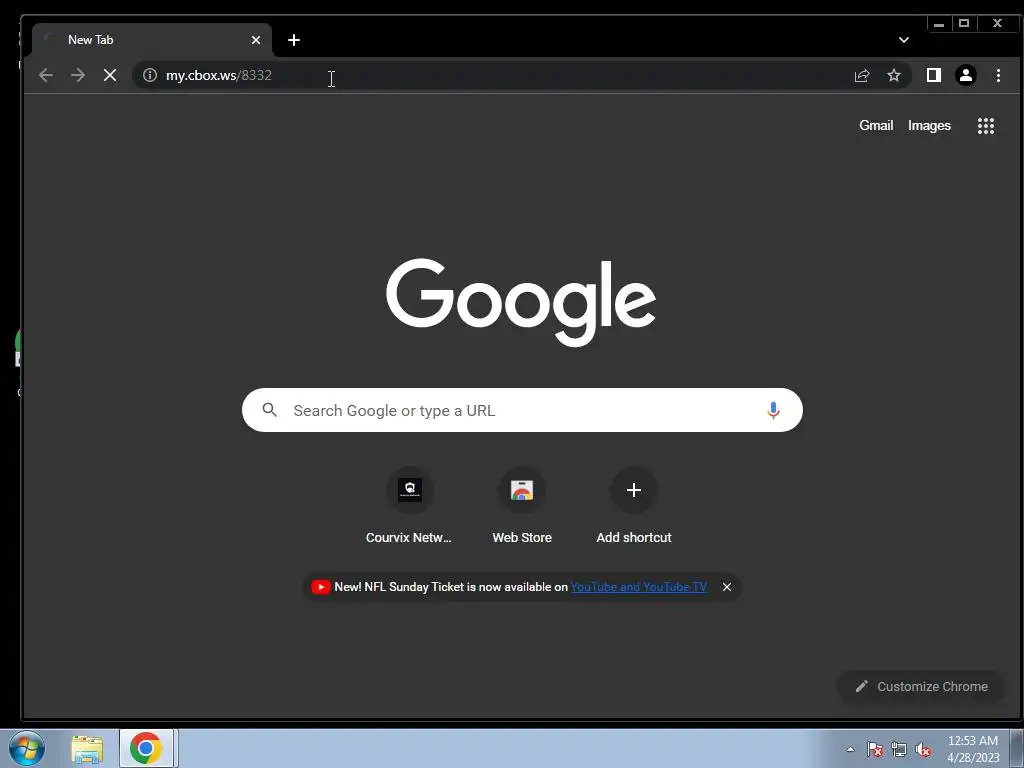Maximize the Chrome window
This screenshot has height=768, width=1024.
(x=964, y=24)
